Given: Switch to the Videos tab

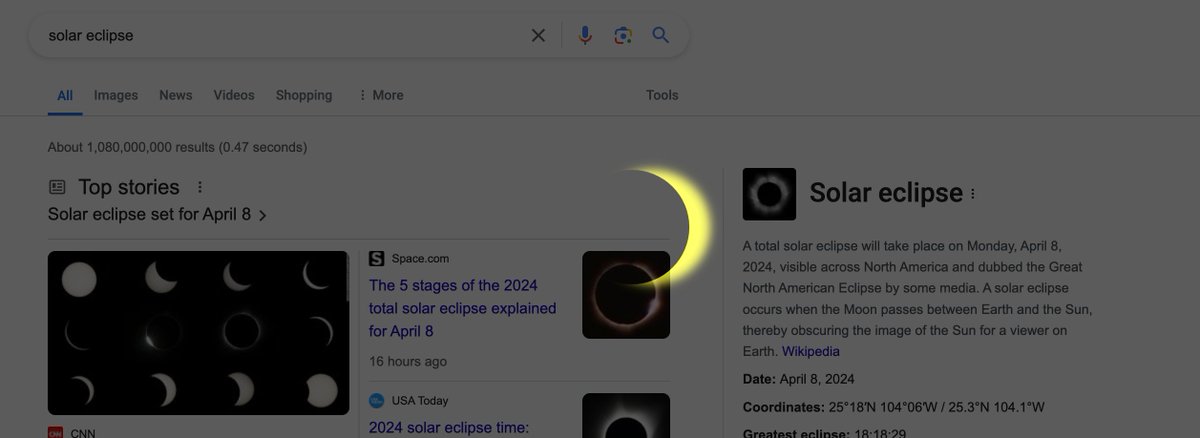Looking at the screenshot, I should (x=234, y=95).
